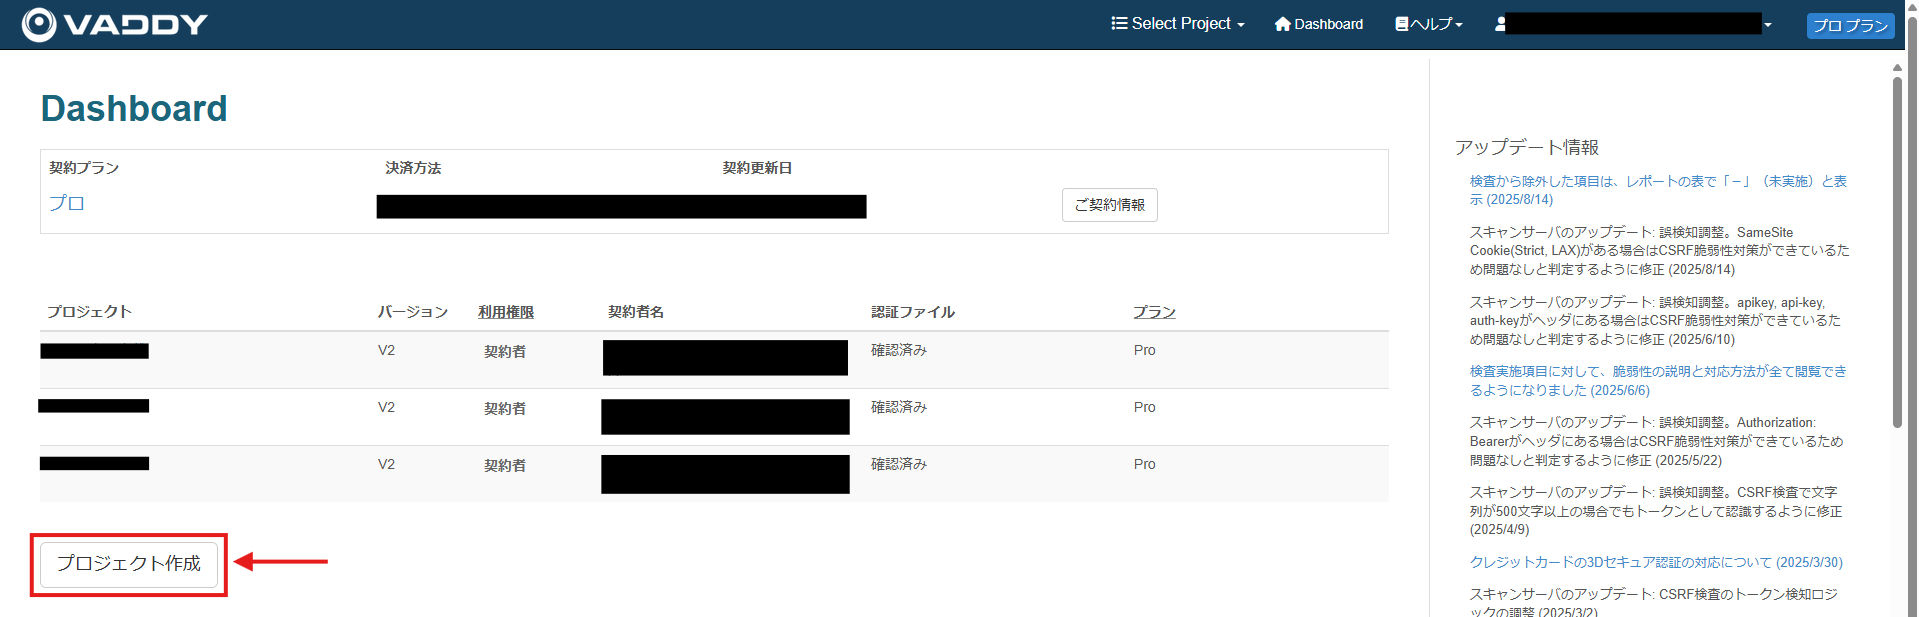Expand the user account dropdown caret
1919x617 pixels.
(1768, 25)
